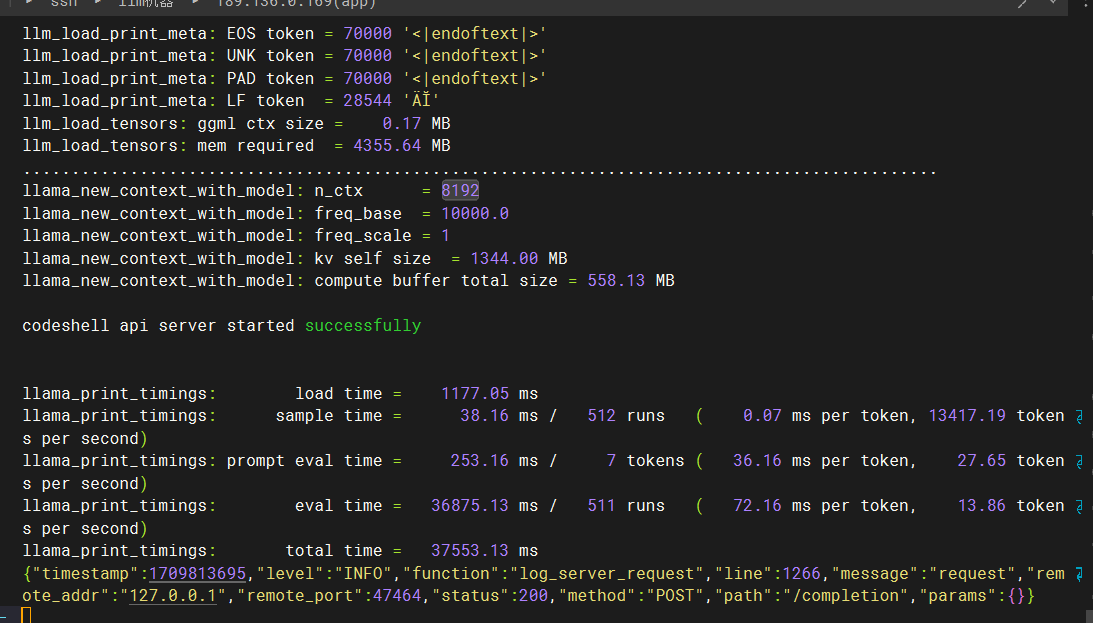1093x623 pixels.
Task: Click the wrap icon at end of JSON timestamp line
Action: [1079, 575]
